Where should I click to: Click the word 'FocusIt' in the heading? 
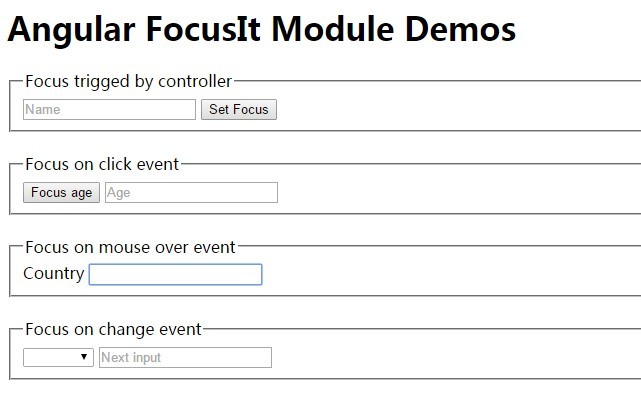click(x=203, y=29)
